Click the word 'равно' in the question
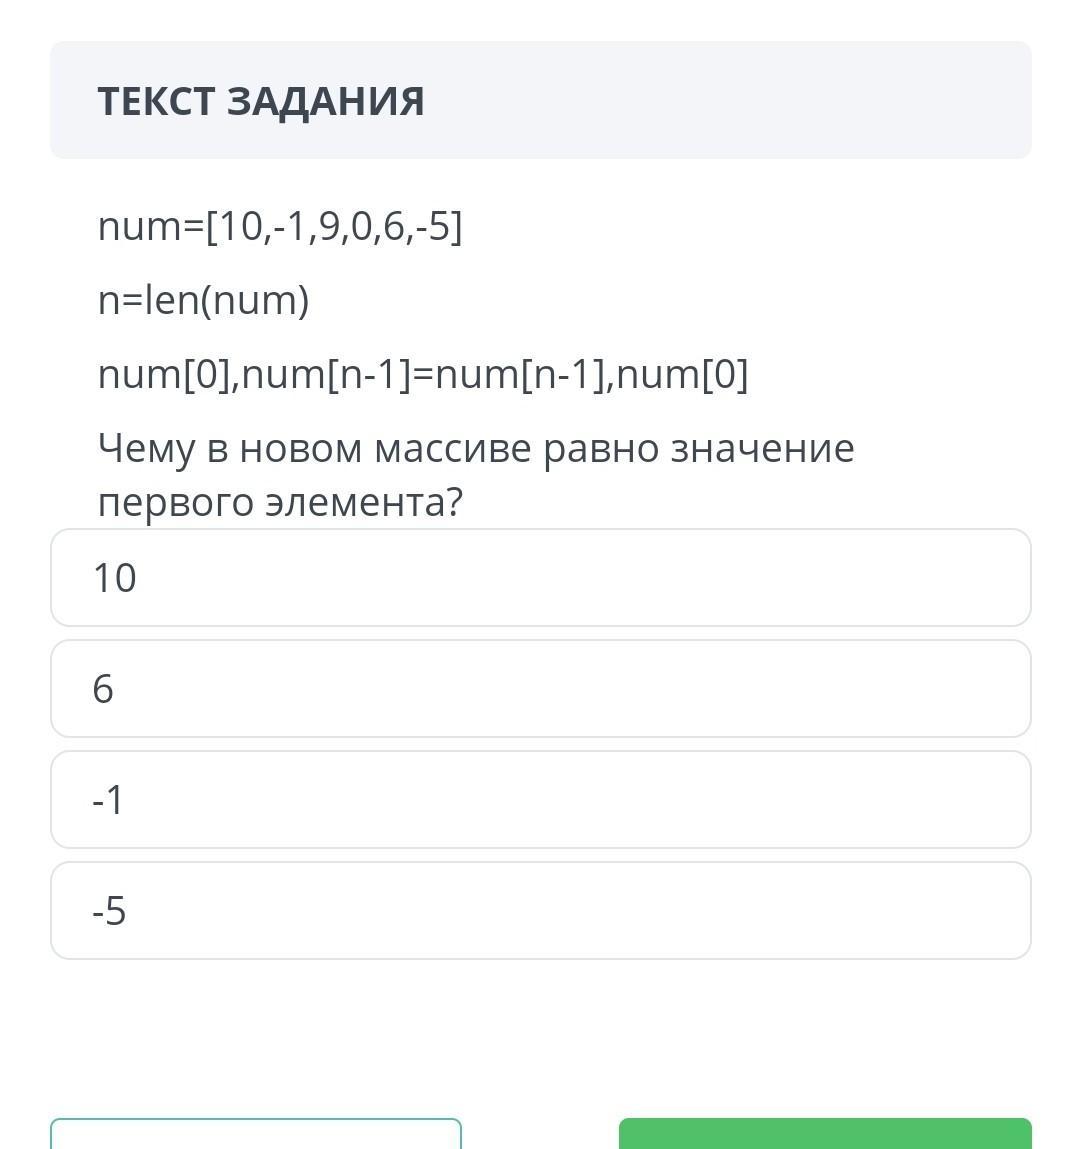Image resolution: width=1080 pixels, height=1149 pixels. 600,448
